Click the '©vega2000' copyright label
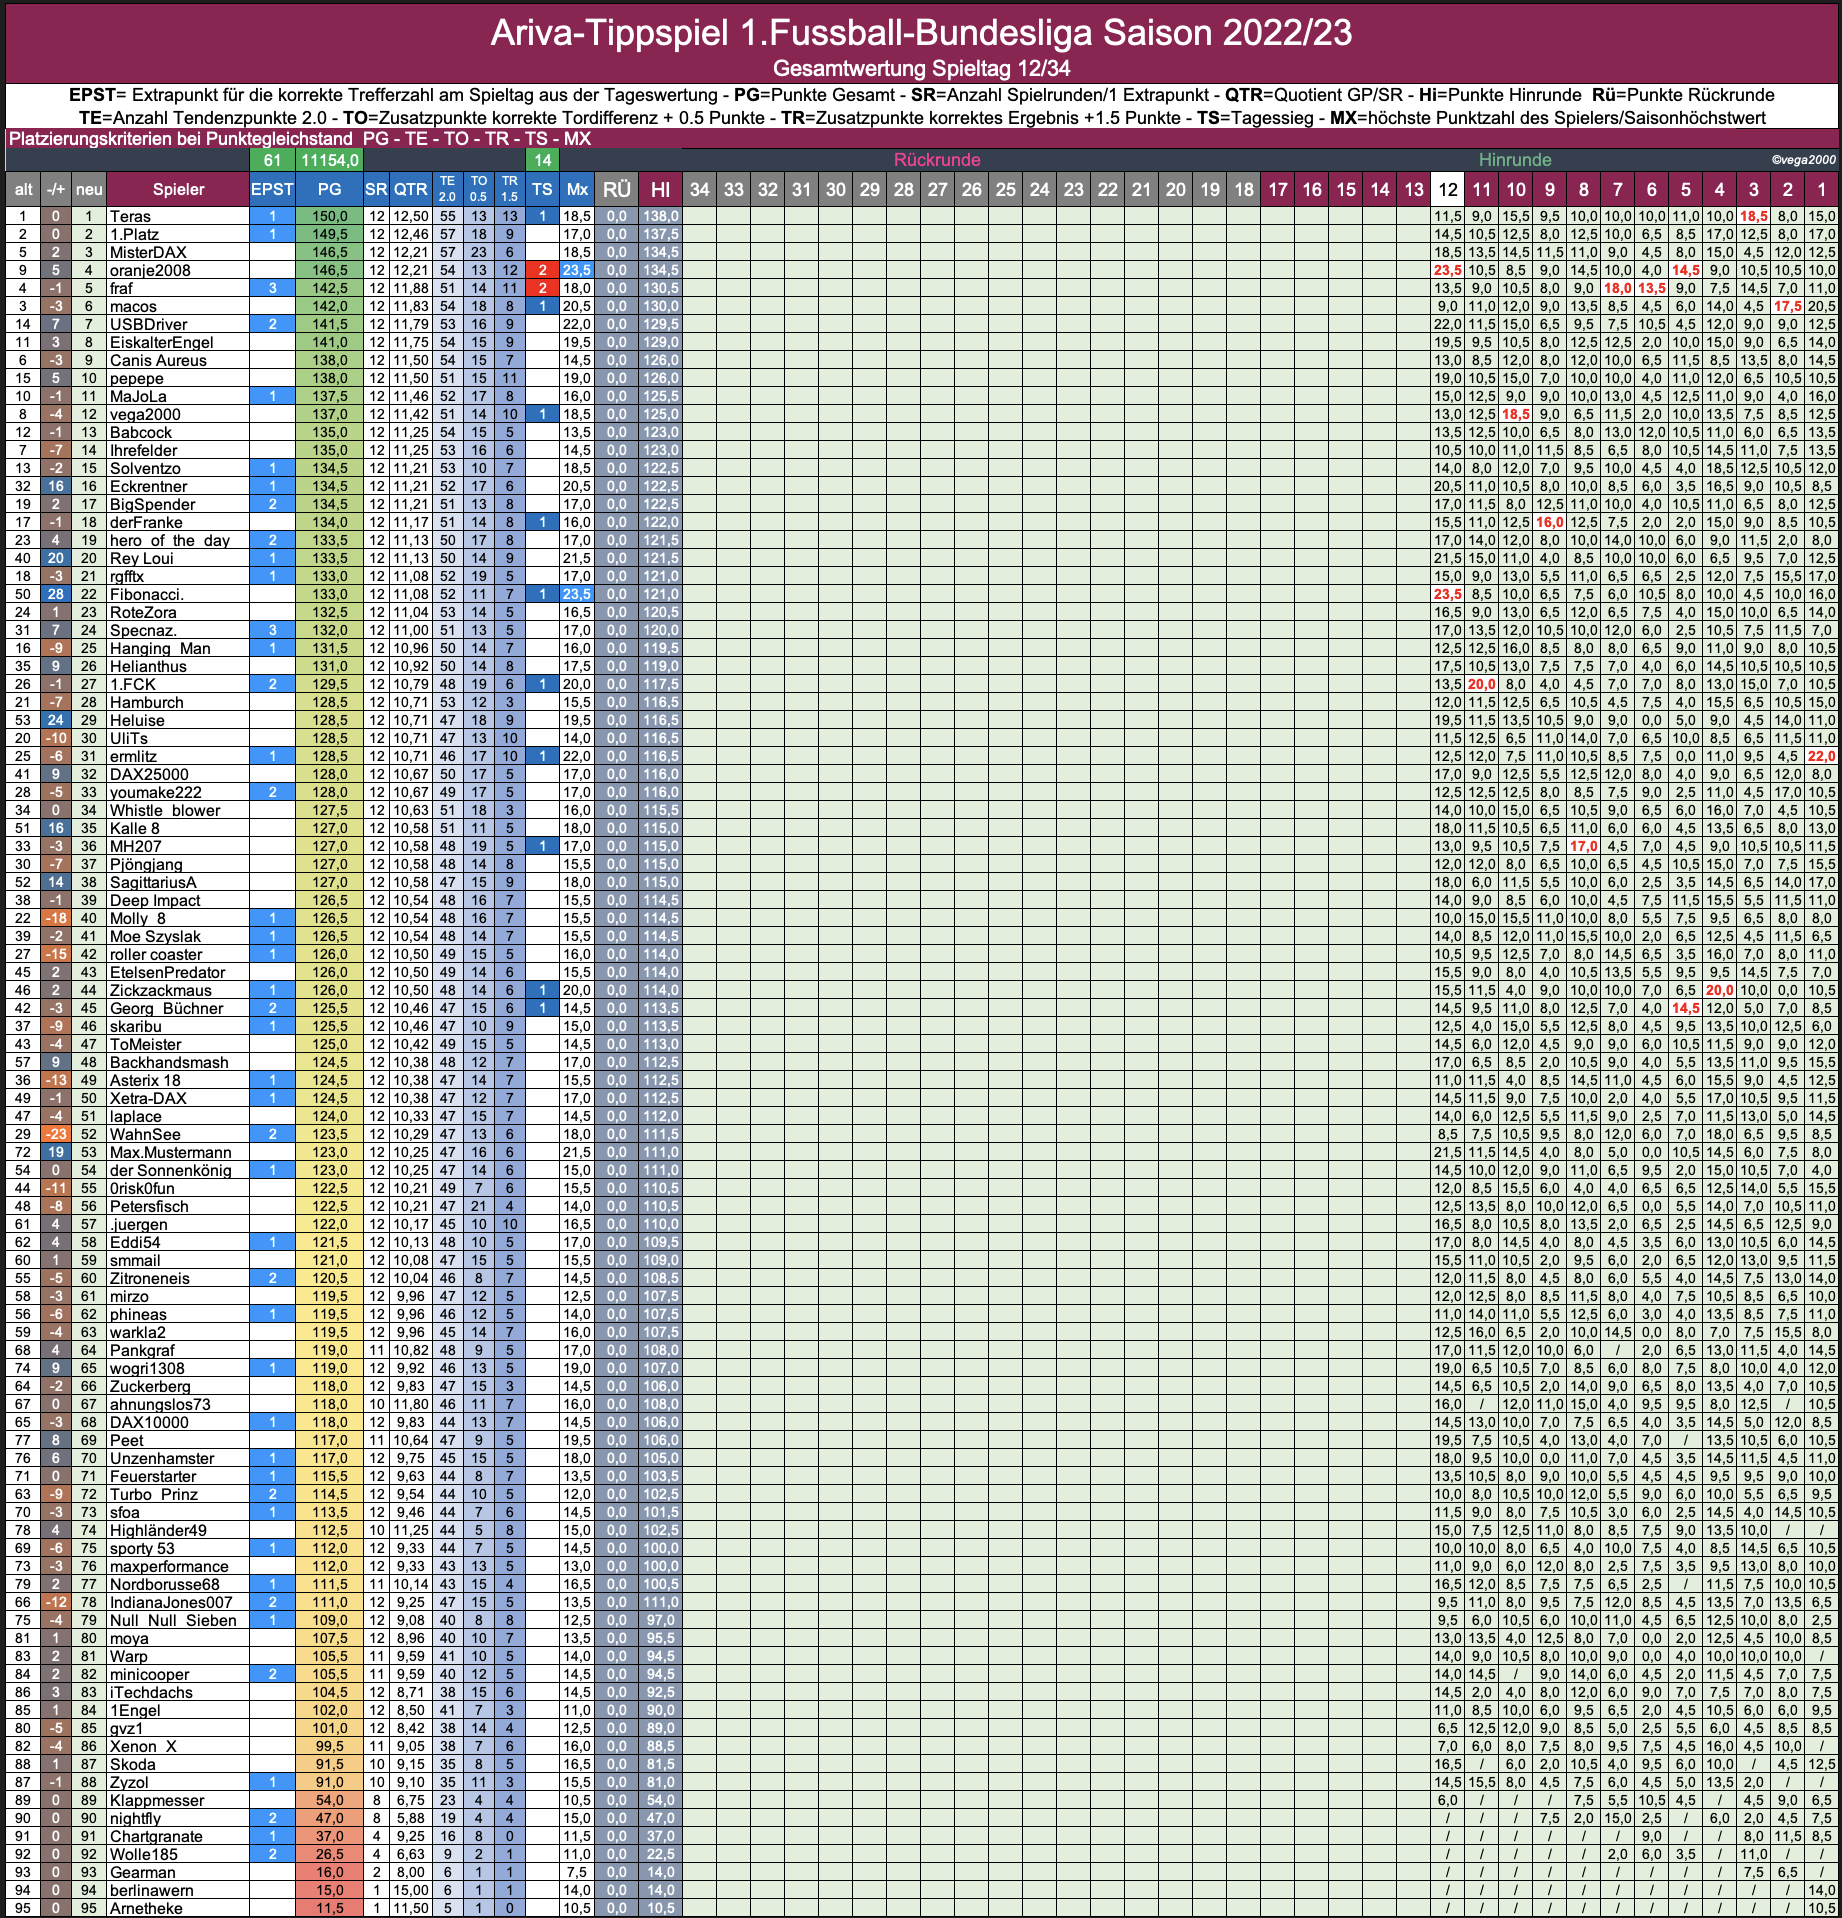 1803,160
